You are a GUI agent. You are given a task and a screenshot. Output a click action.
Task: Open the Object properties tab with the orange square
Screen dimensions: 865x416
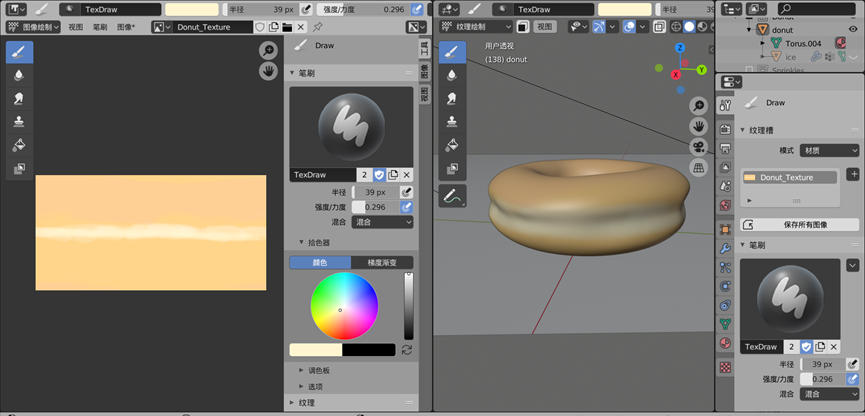click(x=725, y=229)
